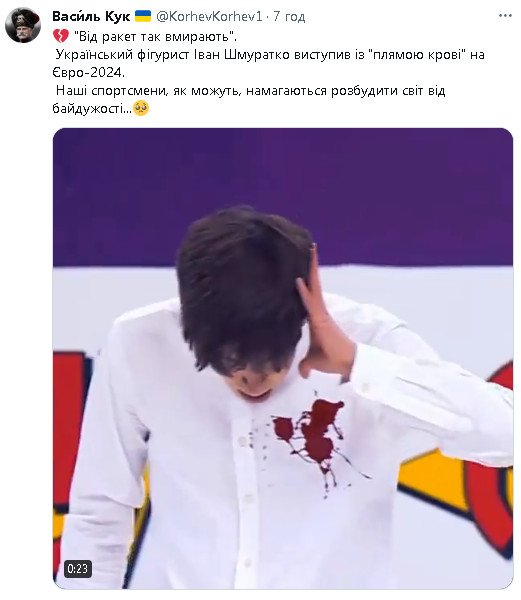The height and width of the screenshot is (600, 521).
Task: Open the Василь Кук display name link
Action: (91, 16)
